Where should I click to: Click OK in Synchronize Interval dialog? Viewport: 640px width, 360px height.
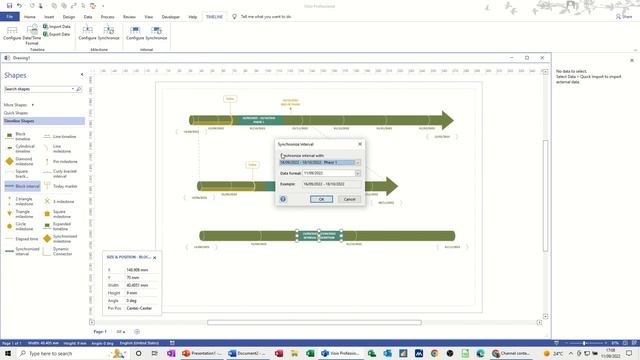[x=321, y=199]
